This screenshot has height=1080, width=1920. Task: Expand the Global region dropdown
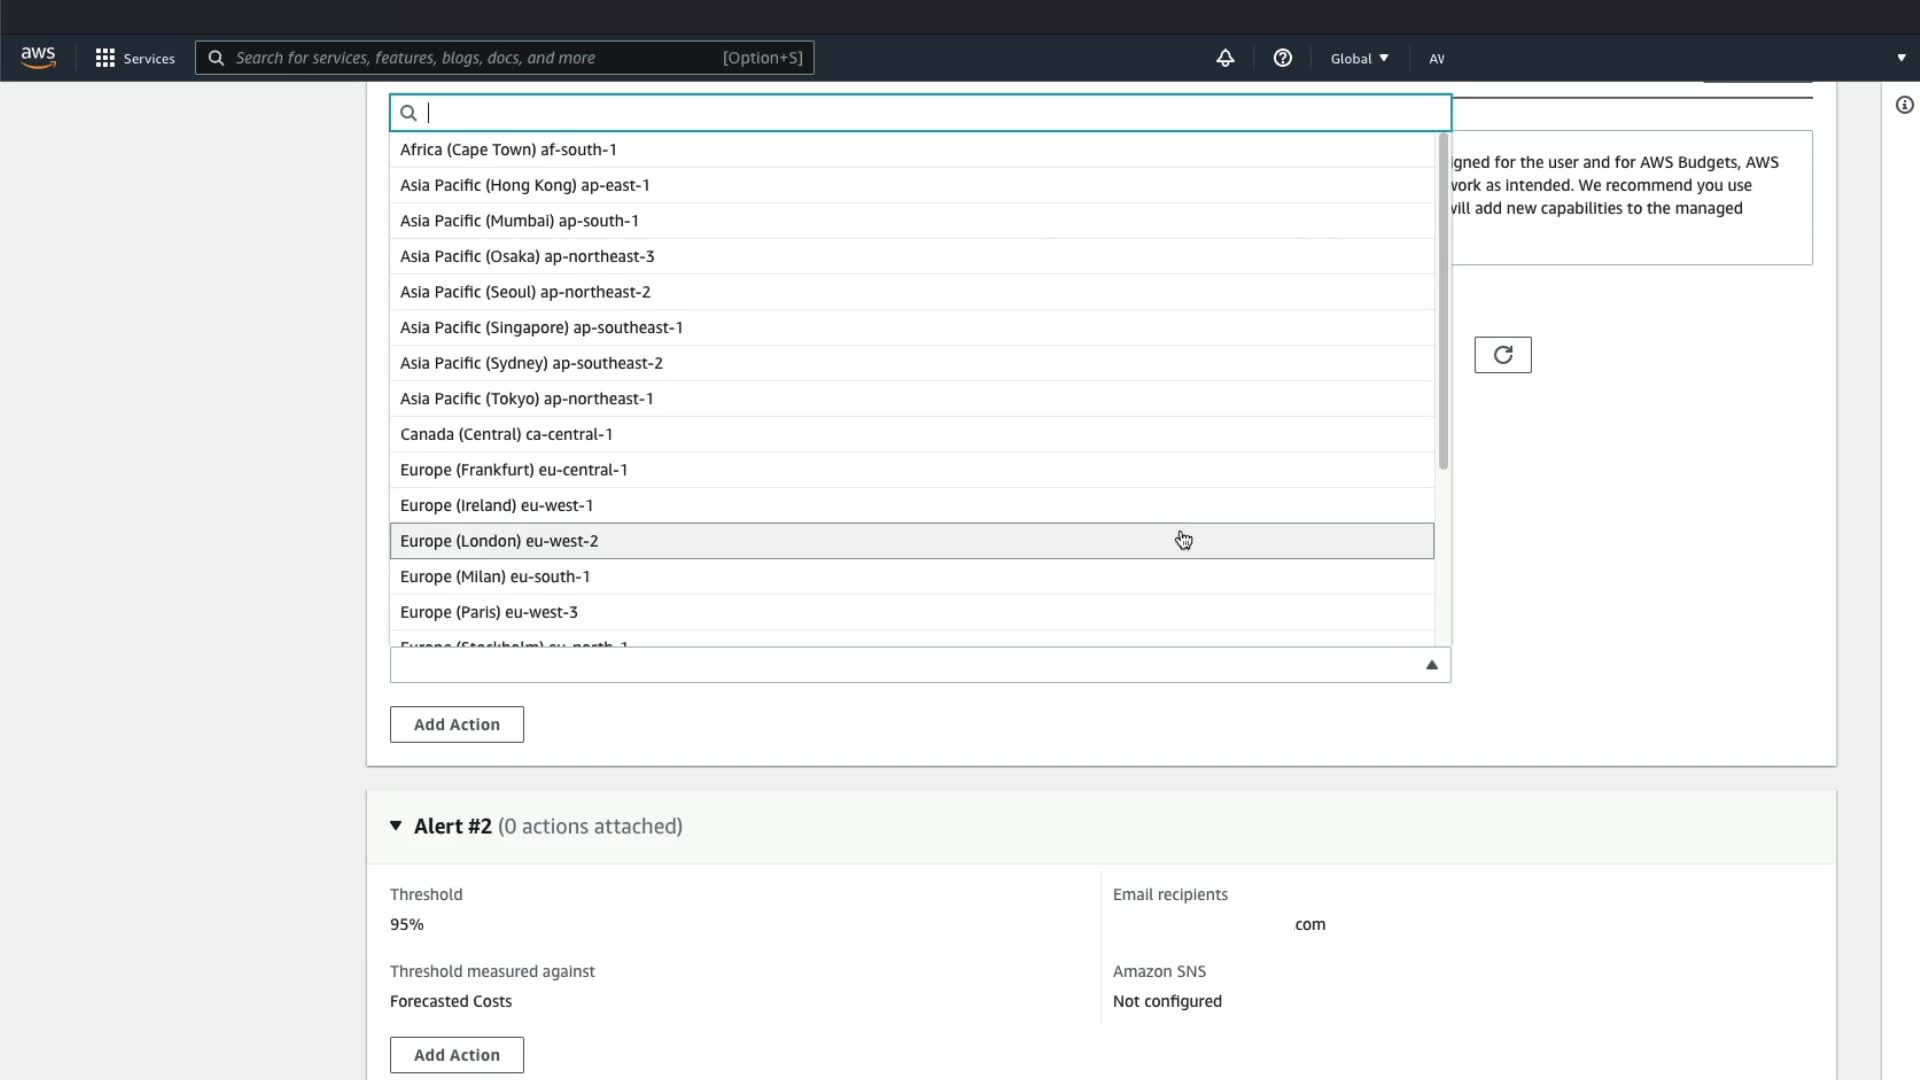1359,58
